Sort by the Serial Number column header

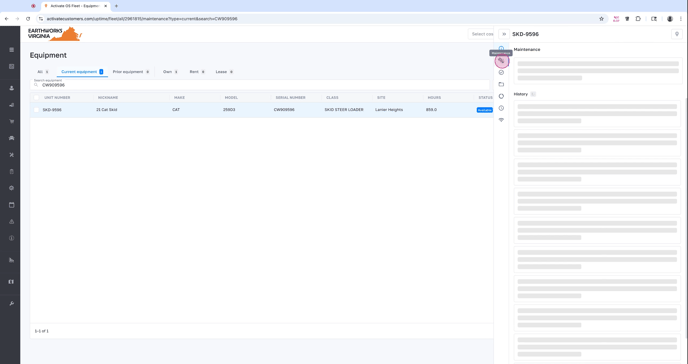pyautogui.click(x=290, y=97)
